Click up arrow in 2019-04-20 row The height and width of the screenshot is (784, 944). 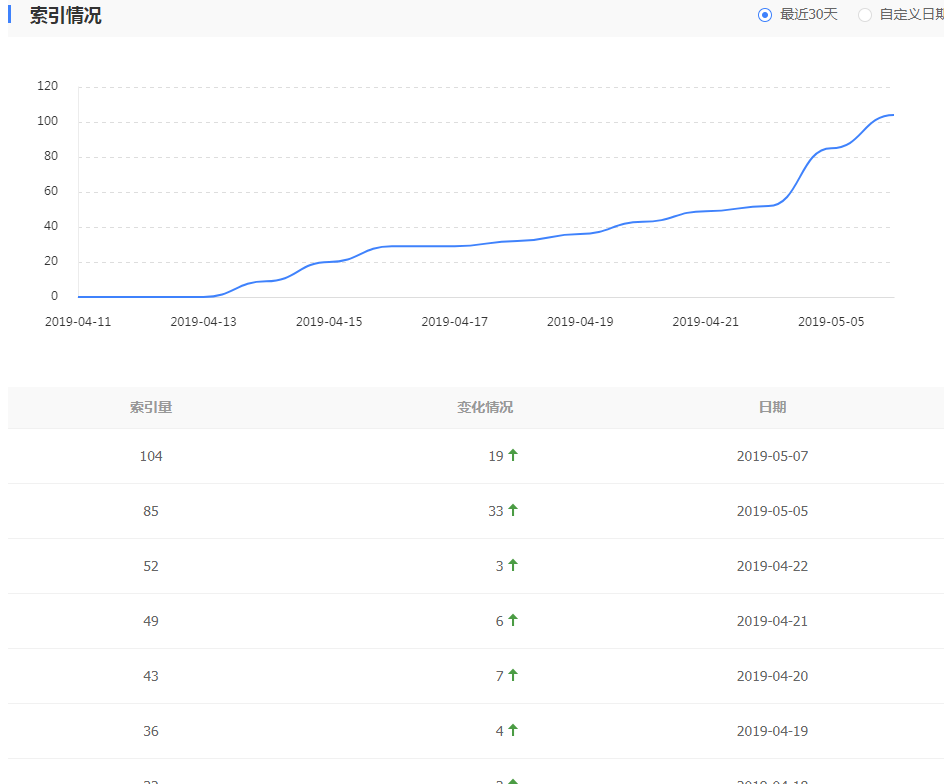click(x=513, y=675)
